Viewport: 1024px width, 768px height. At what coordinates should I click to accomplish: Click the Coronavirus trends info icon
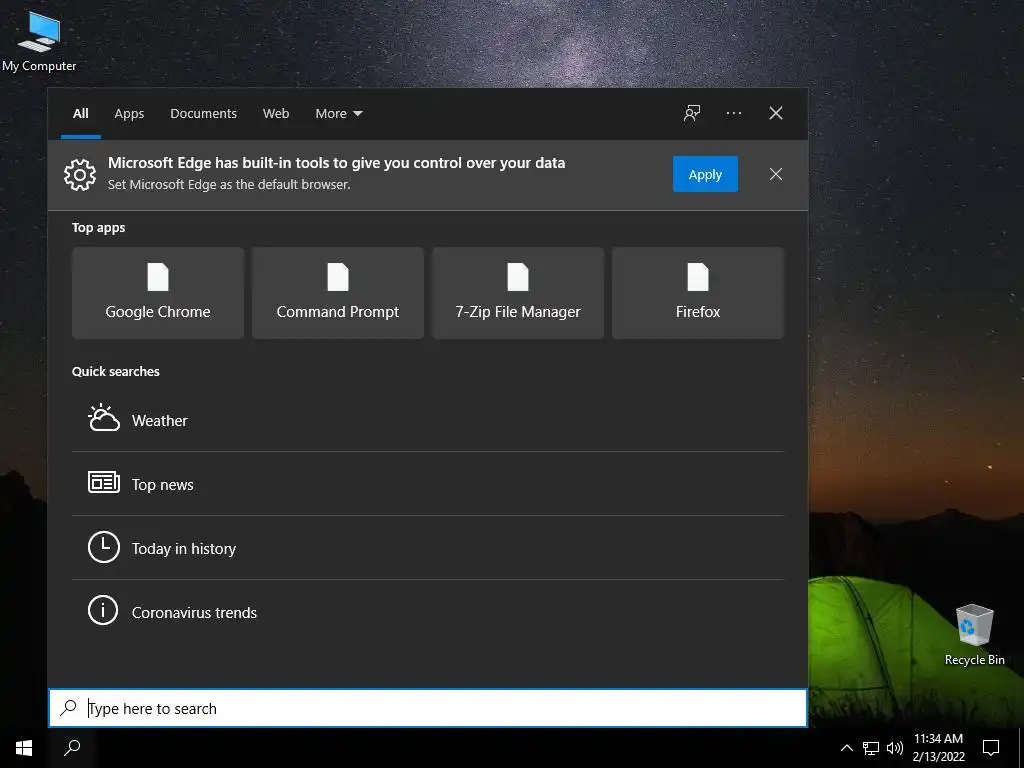pos(103,611)
